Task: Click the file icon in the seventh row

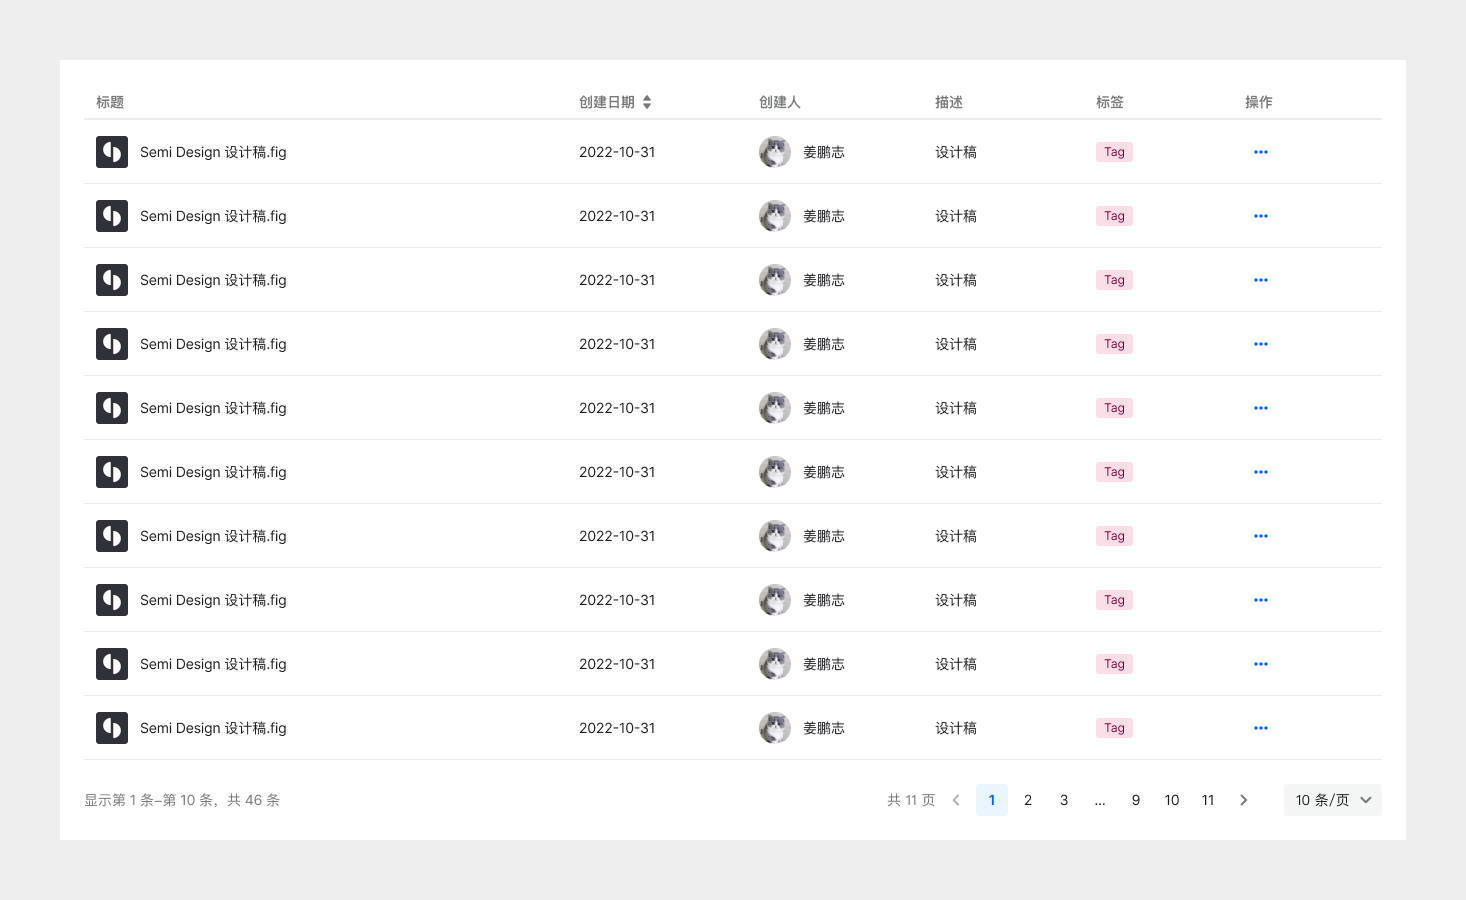Action: pyautogui.click(x=112, y=536)
